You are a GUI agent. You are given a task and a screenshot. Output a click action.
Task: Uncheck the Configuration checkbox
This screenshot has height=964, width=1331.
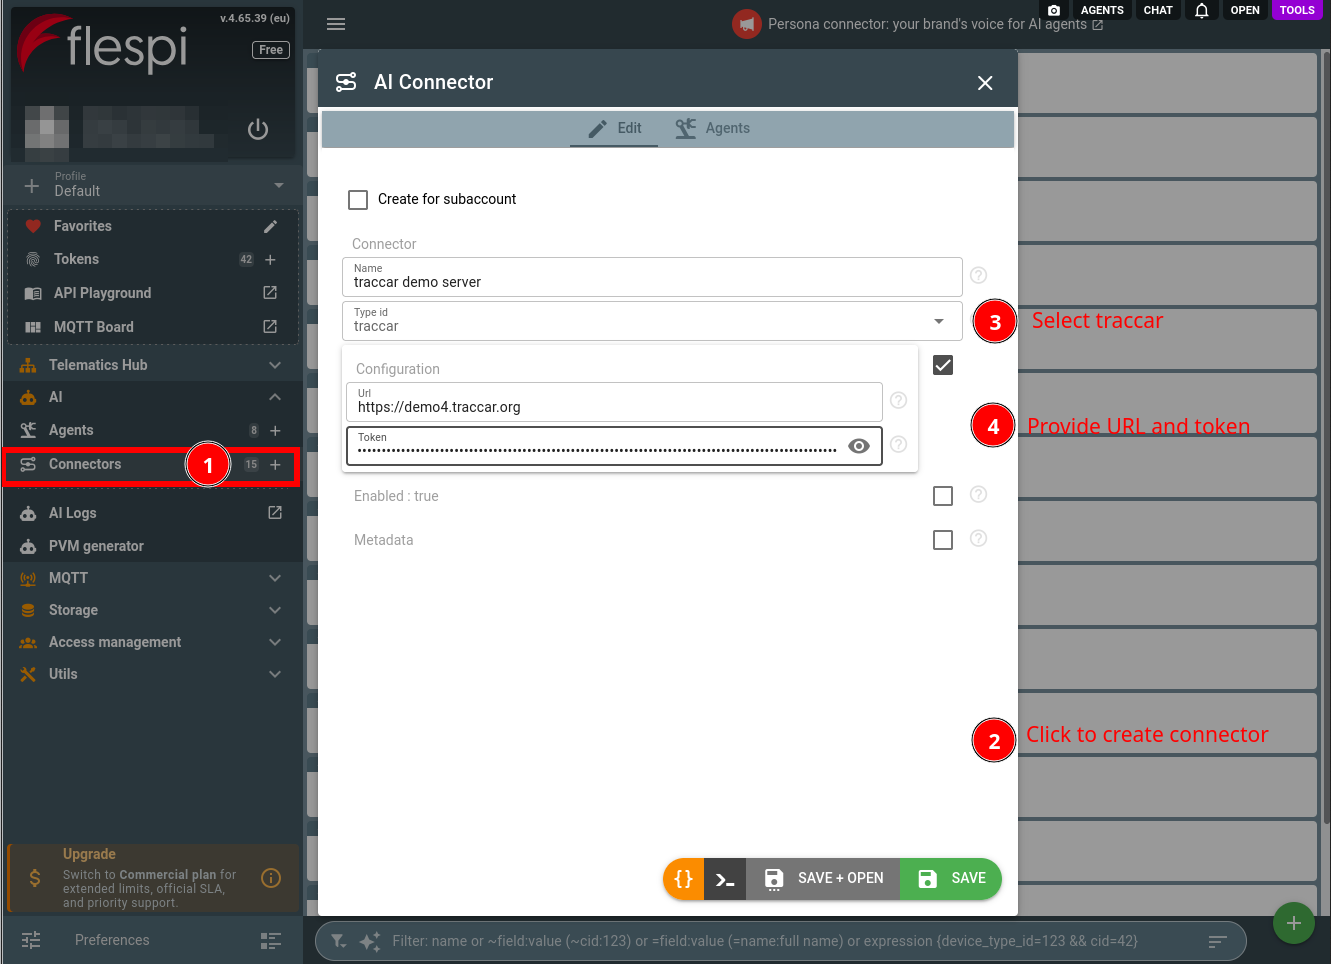coord(943,365)
